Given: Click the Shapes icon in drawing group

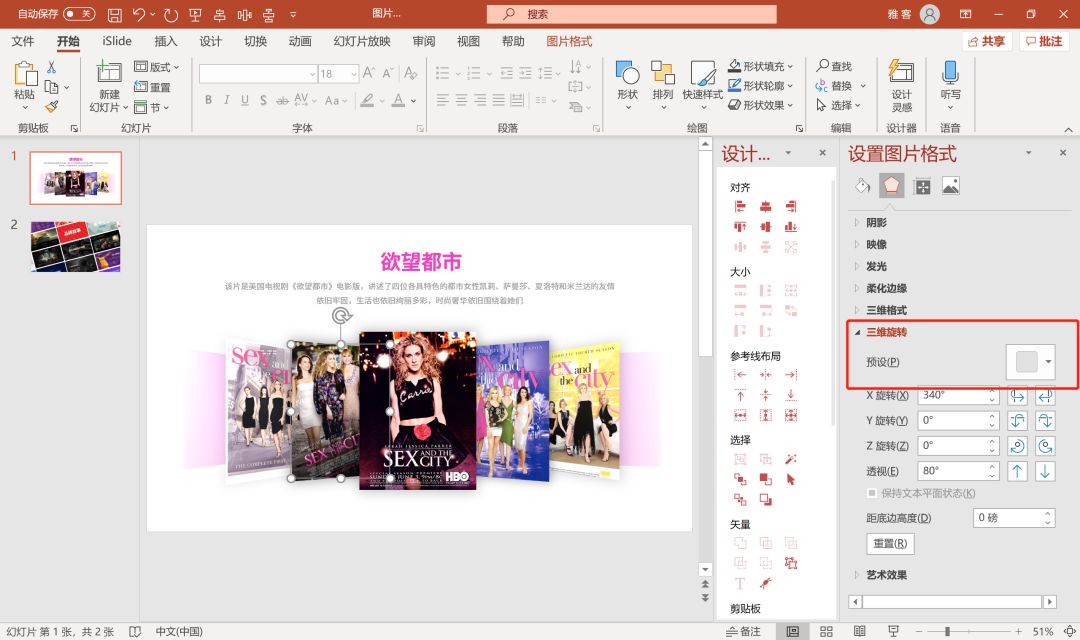Looking at the screenshot, I should tap(627, 73).
